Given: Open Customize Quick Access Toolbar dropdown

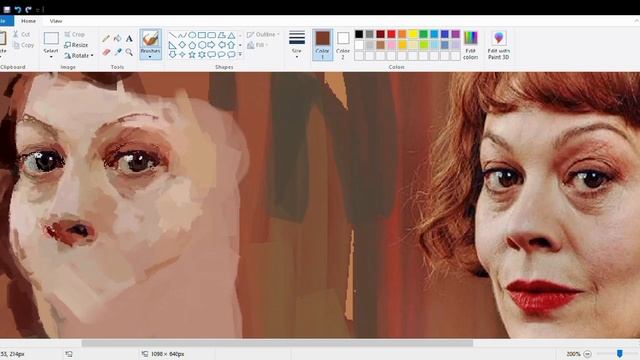Looking at the screenshot, I should [x=39, y=9].
